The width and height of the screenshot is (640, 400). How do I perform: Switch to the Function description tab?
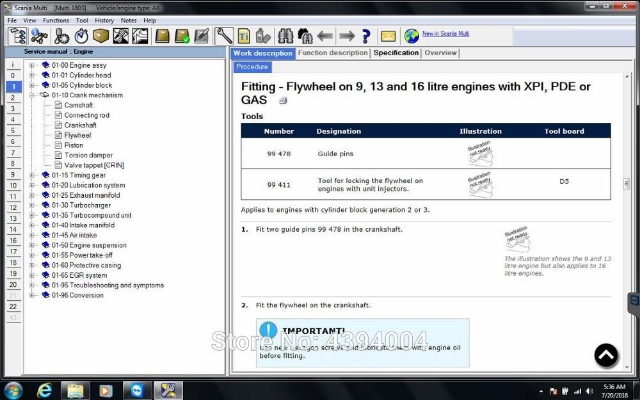point(333,53)
